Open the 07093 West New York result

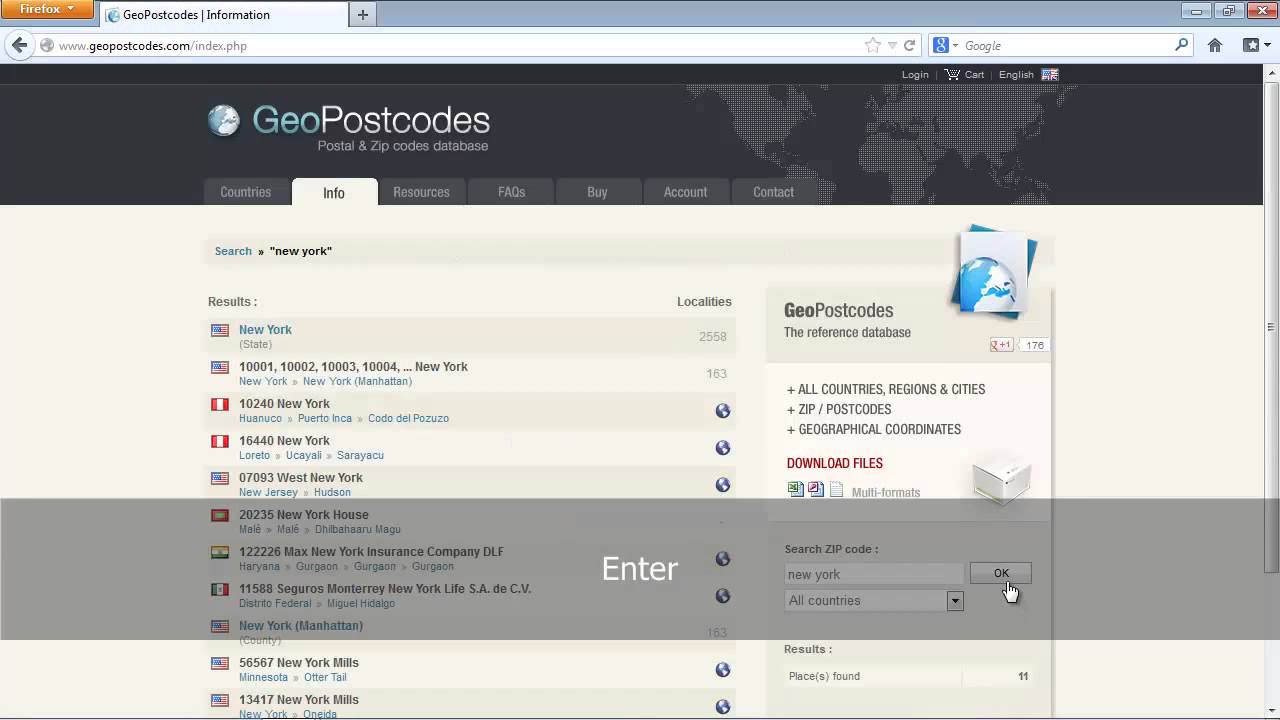[x=300, y=478]
